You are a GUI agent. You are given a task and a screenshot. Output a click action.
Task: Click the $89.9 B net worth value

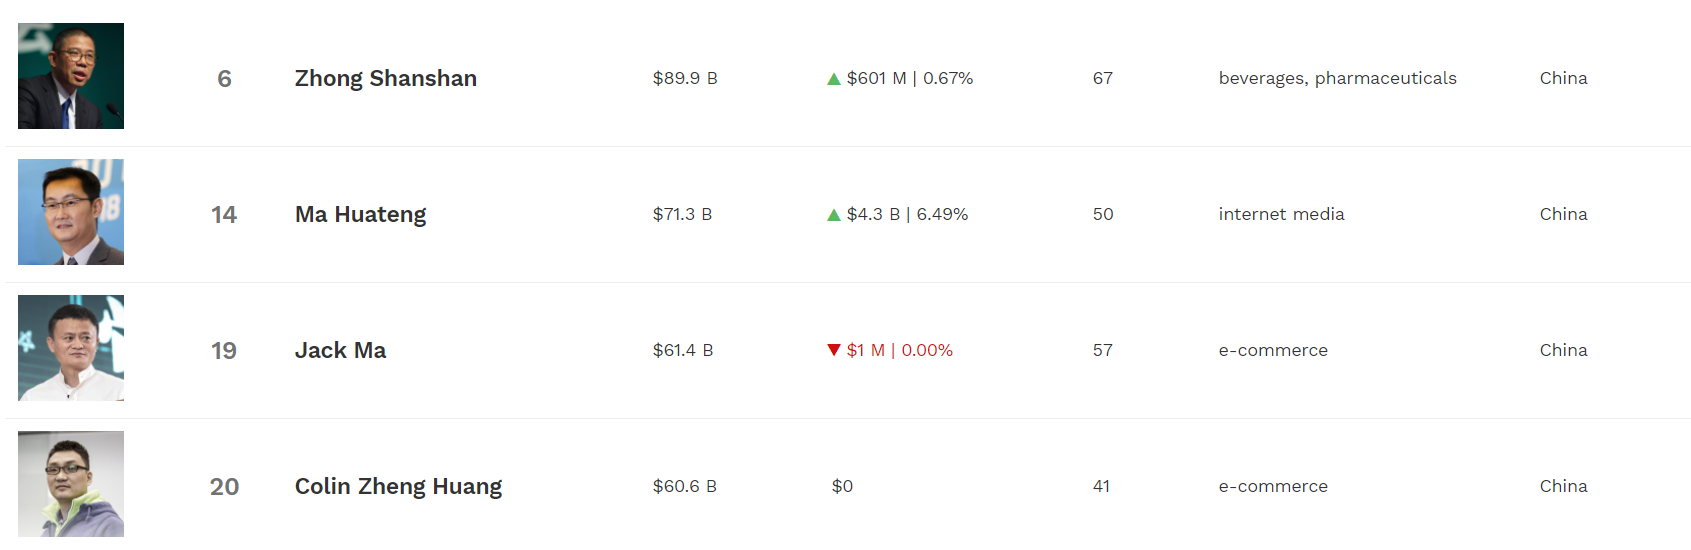tap(685, 78)
